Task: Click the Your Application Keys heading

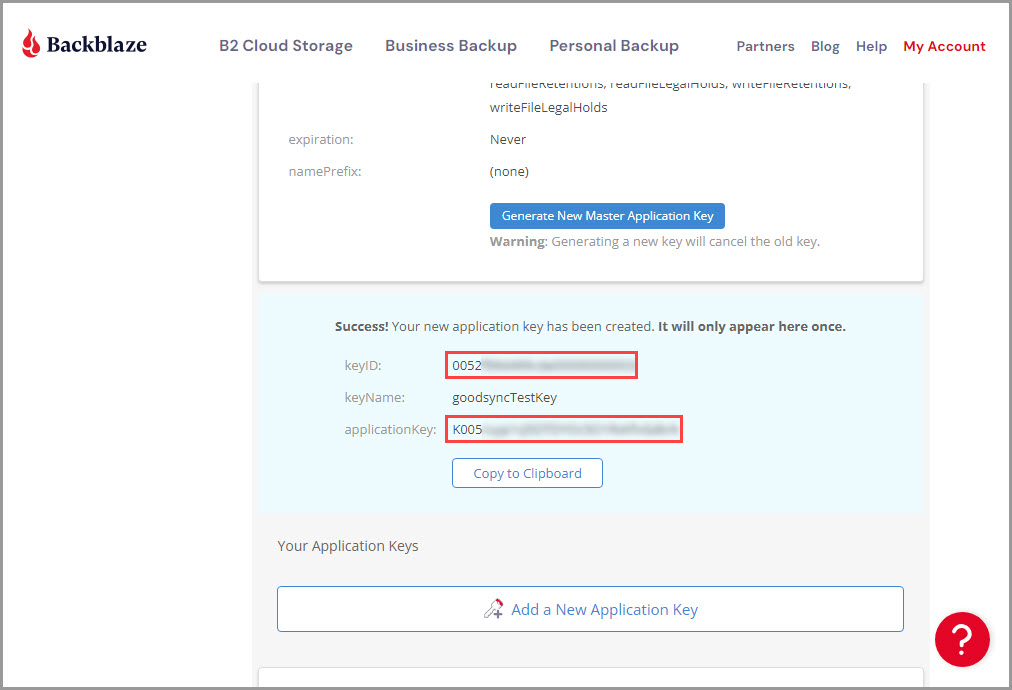Action: (x=348, y=546)
